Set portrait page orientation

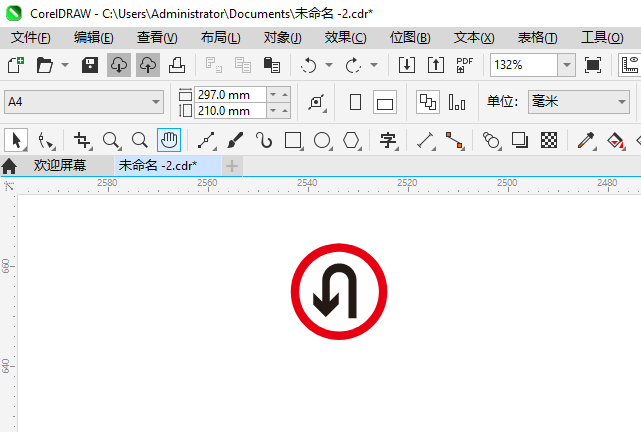(x=356, y=102)
